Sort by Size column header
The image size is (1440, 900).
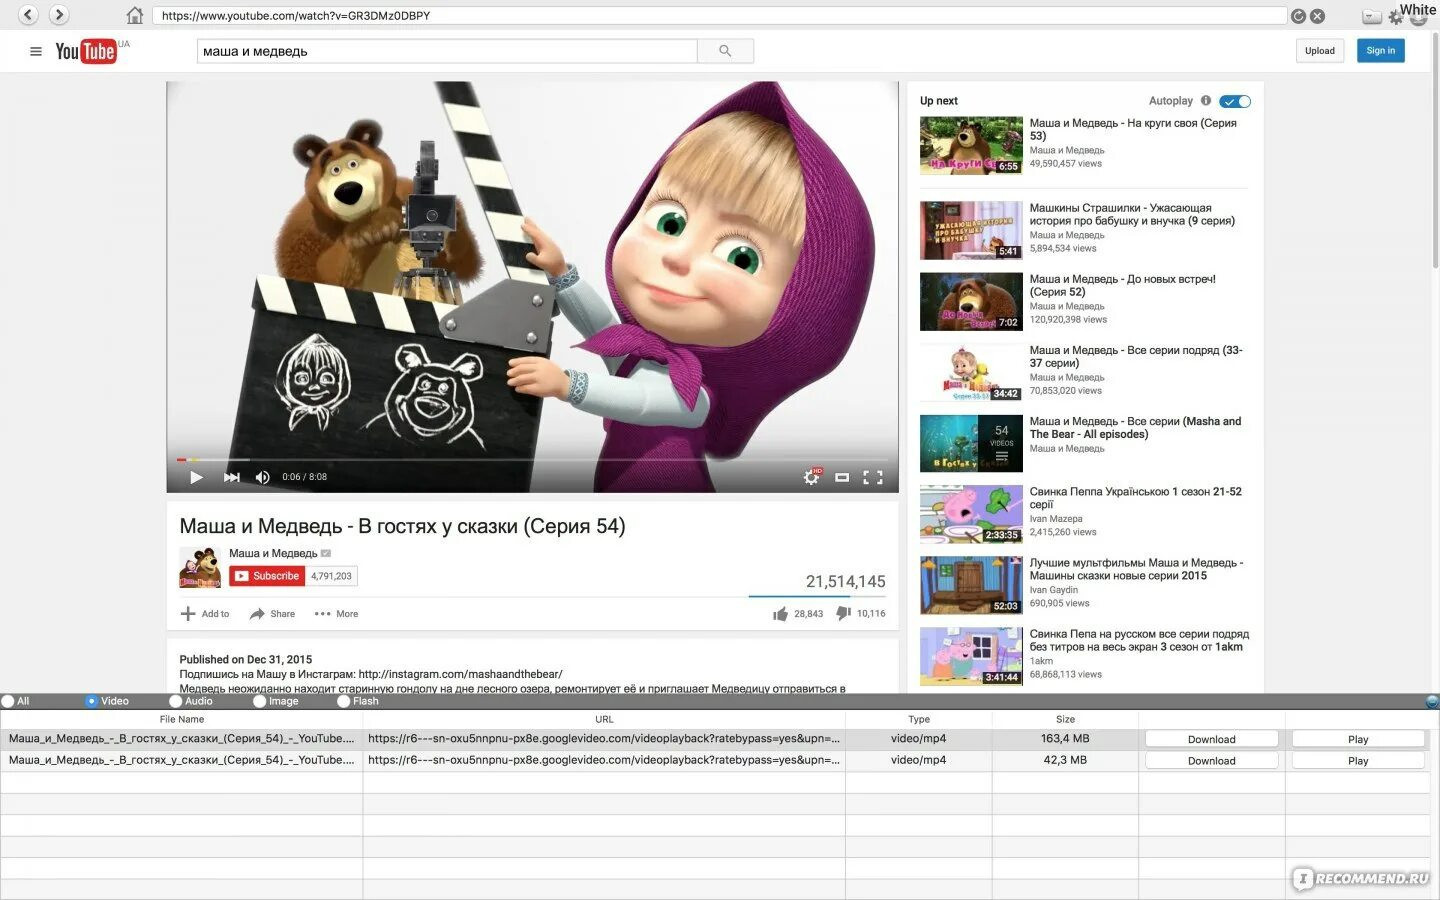[1065, 719]
